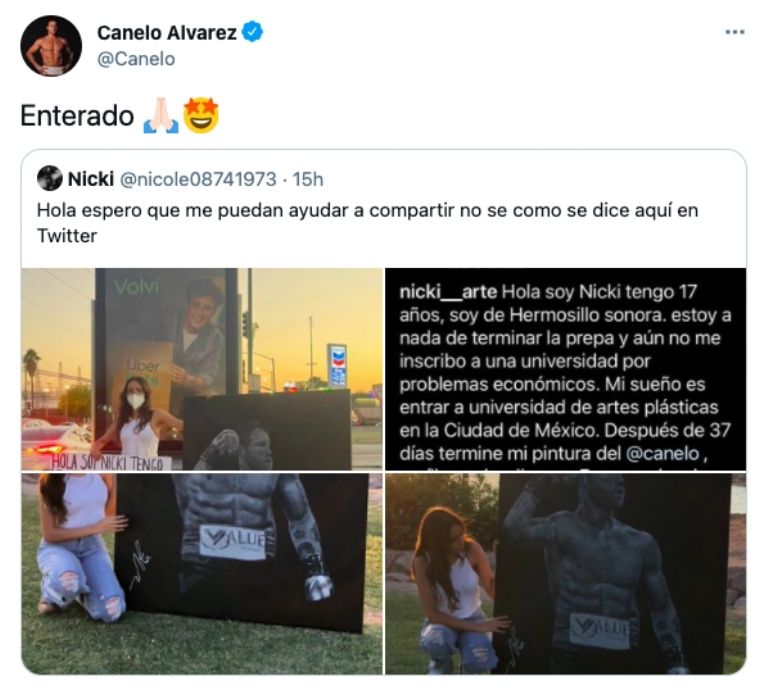
Task: Open the @nicole08741973 handle
Action: tap(198, 180)
